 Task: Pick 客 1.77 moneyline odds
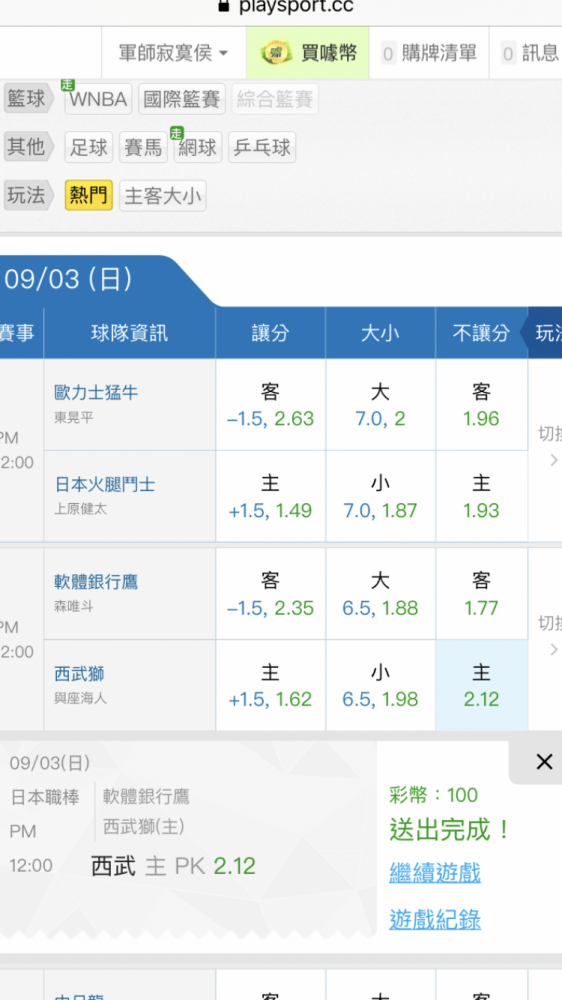[x=482, y=594]
